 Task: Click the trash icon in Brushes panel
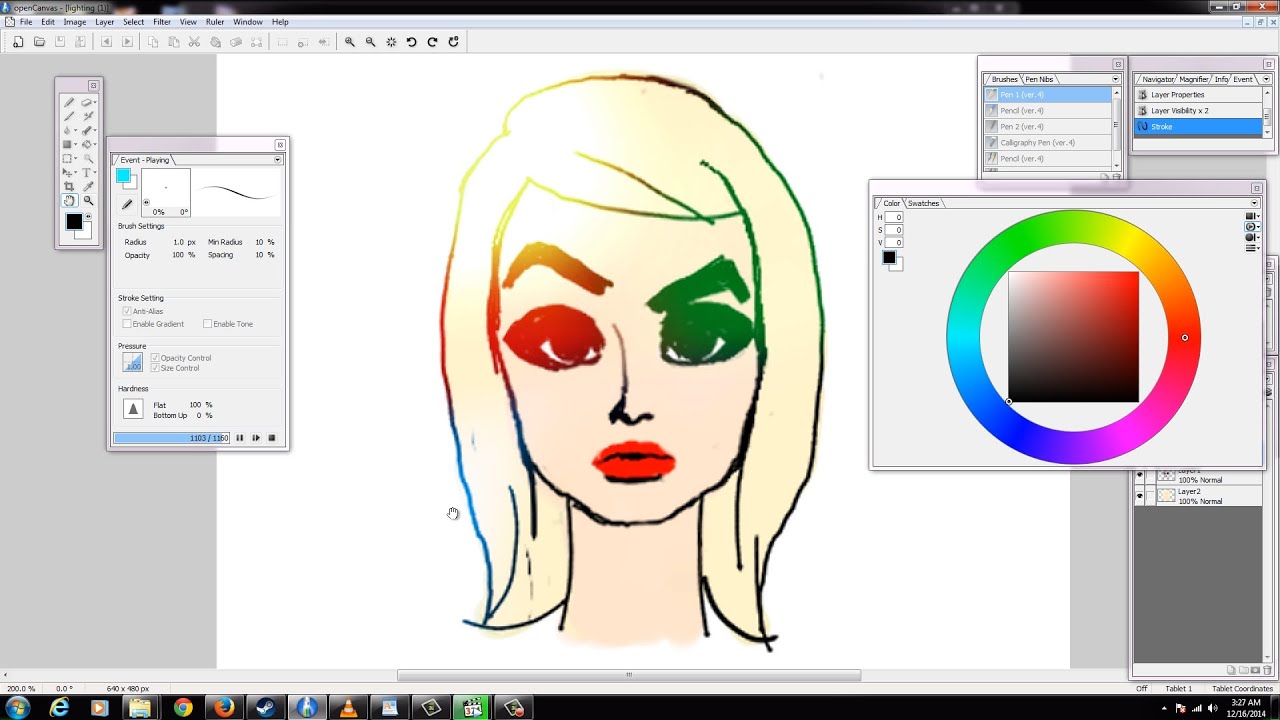pos(1117,177)
